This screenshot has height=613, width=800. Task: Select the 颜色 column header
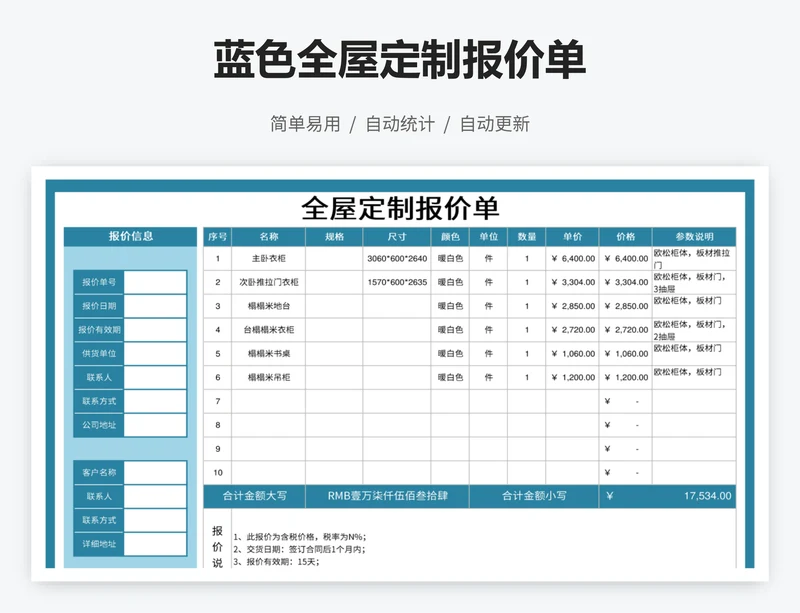(x=450, y=237)
